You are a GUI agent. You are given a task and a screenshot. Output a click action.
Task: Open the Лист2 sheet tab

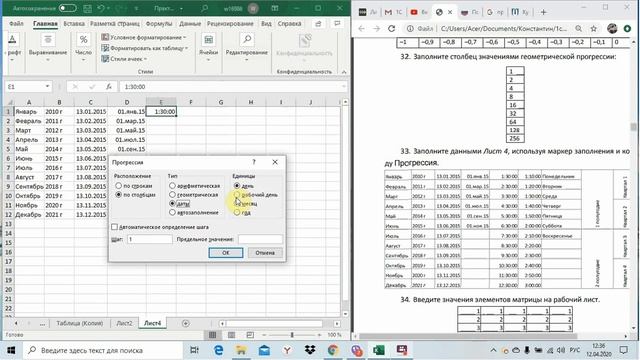124,323
